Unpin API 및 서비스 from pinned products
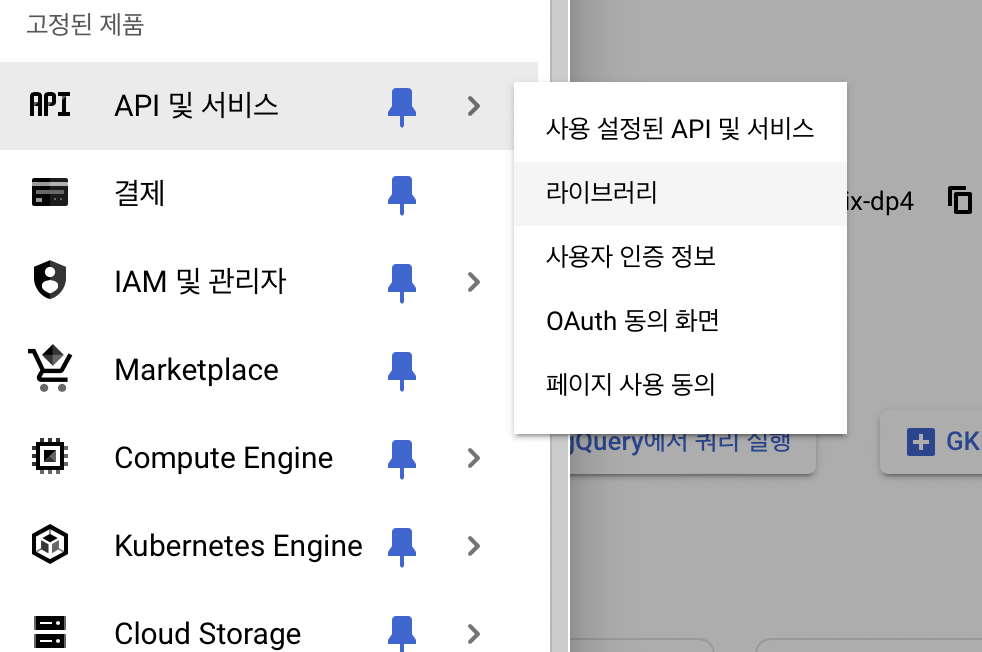The height and width of the screenshot is (652, 982). point(402,106)
